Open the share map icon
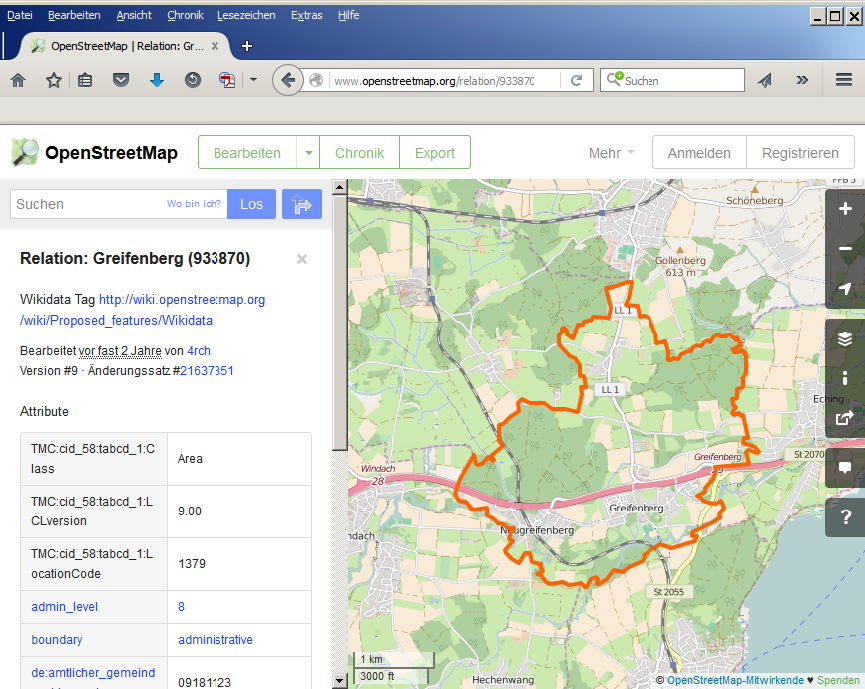 pos(845,418)
